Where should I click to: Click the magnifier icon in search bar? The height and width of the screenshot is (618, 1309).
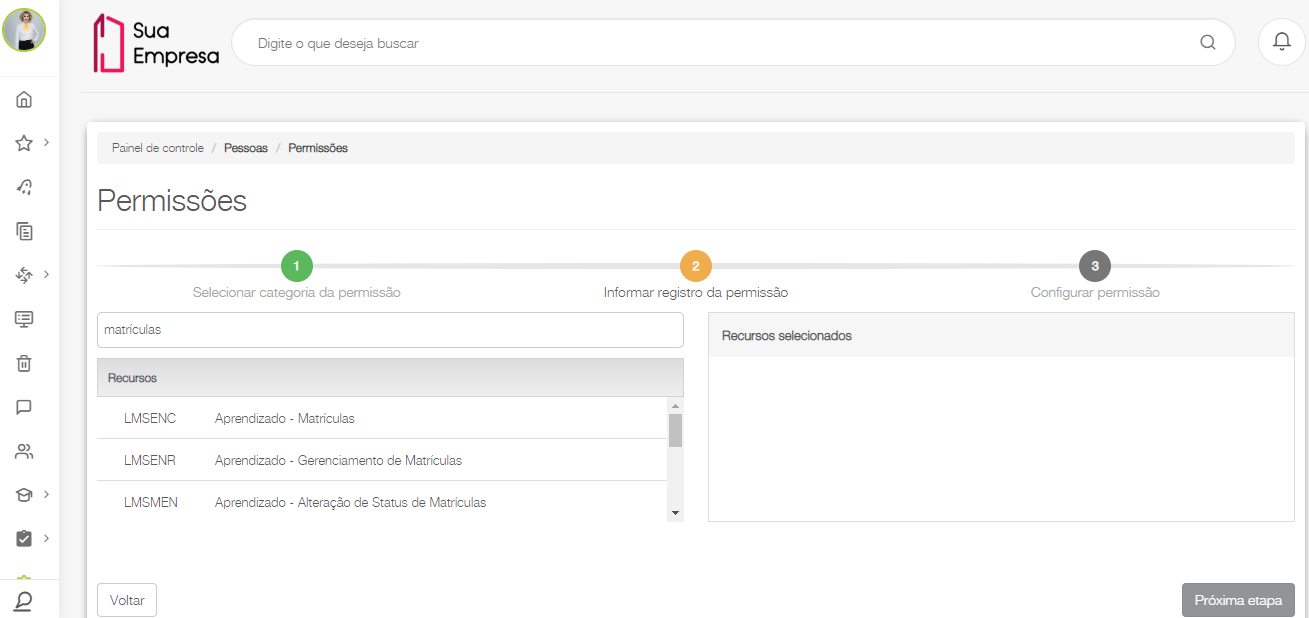pos(1207,43)
